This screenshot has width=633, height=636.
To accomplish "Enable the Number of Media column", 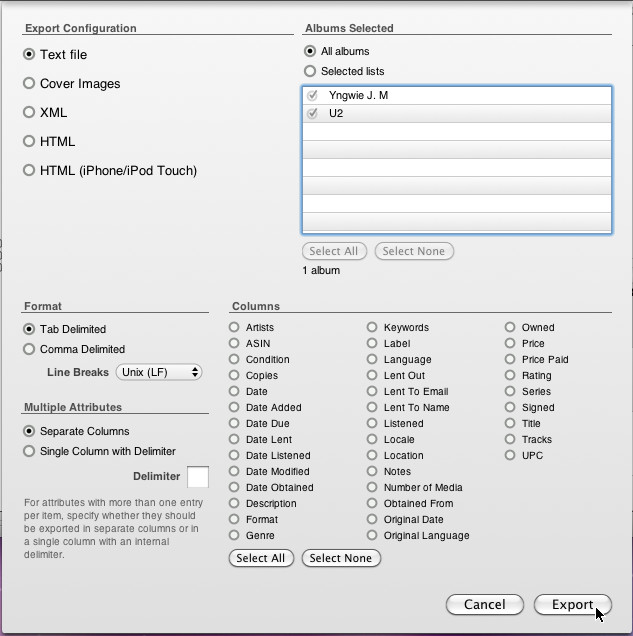I will (372, 487).
